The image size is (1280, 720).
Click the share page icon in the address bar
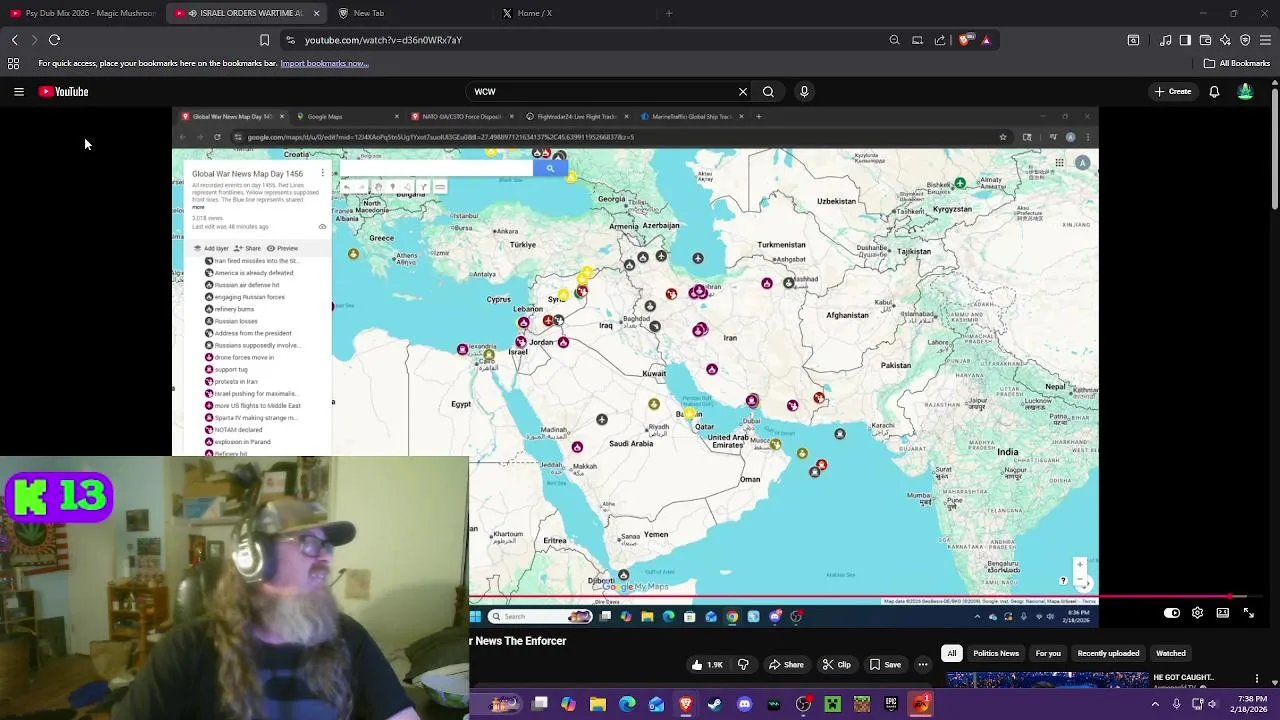point(940,40)
